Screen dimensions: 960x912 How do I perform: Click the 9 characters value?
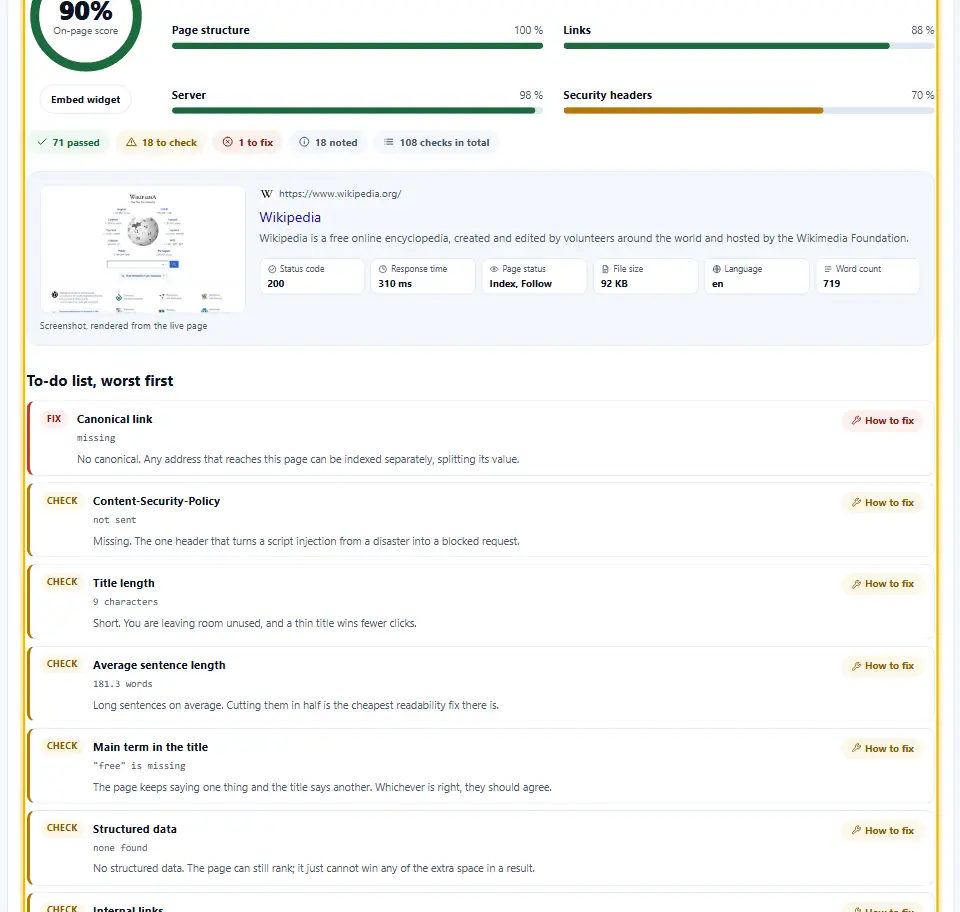pos(126,602)
